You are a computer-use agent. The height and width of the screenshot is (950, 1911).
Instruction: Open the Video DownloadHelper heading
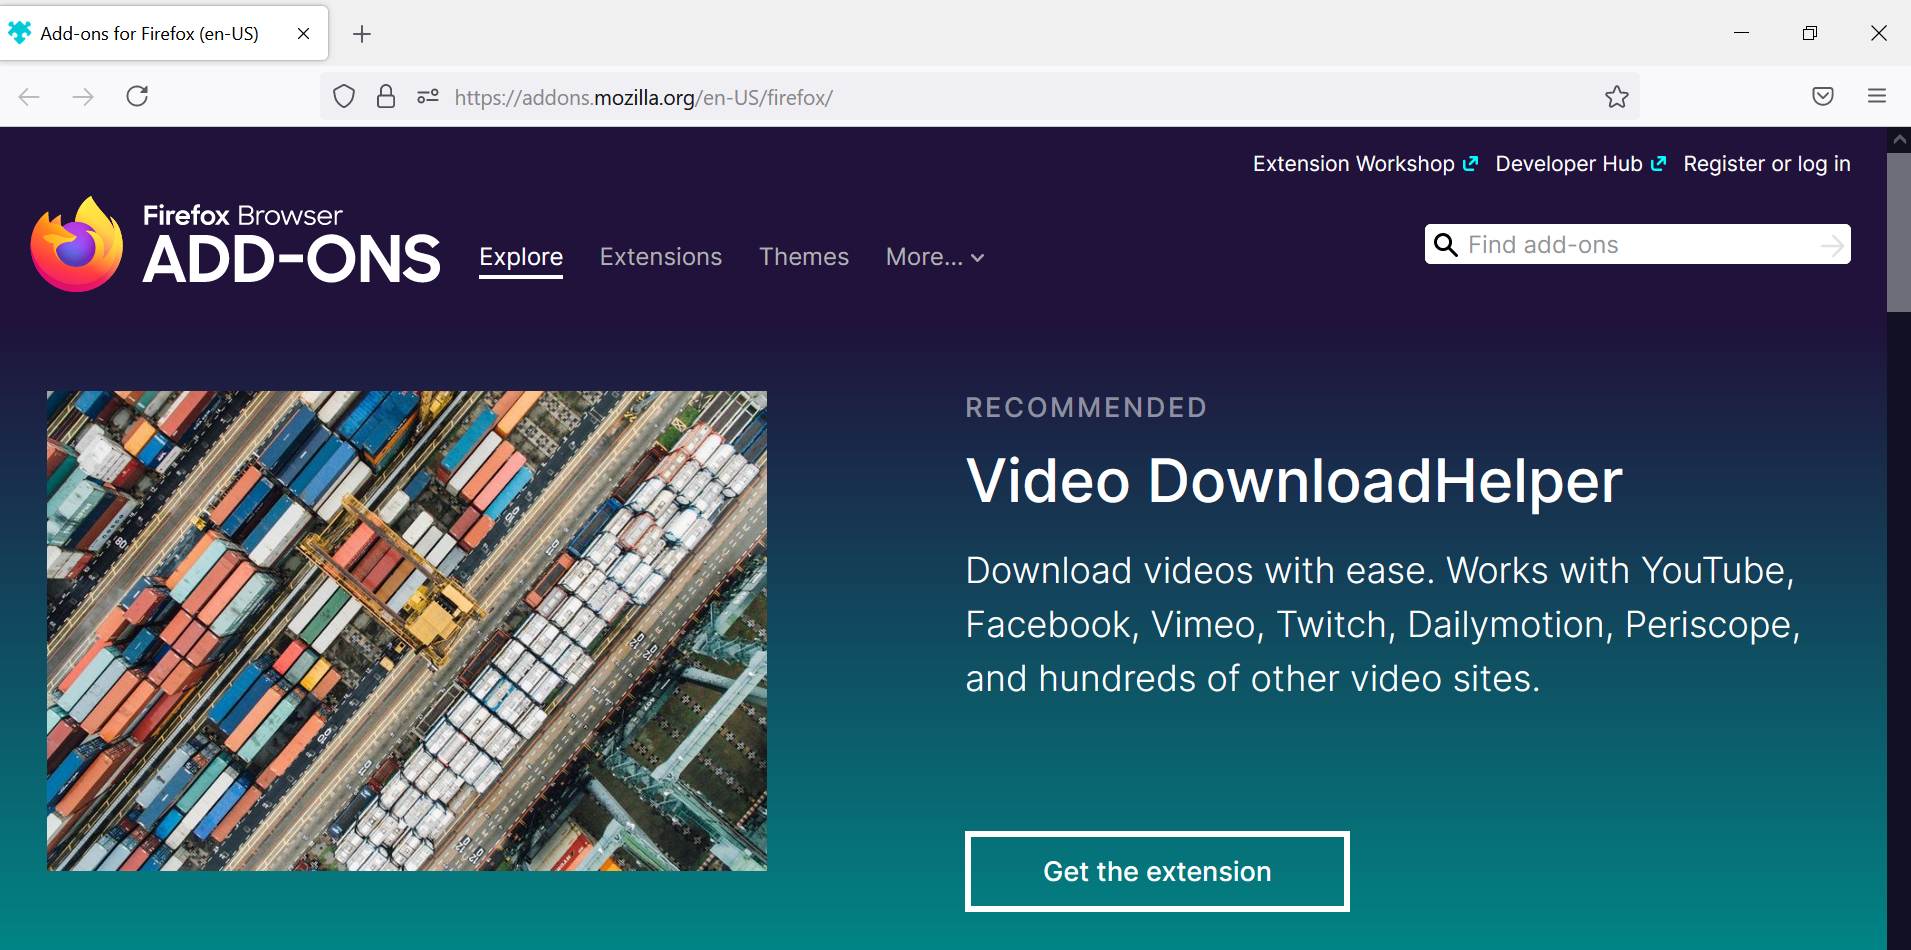point(1294,481)
